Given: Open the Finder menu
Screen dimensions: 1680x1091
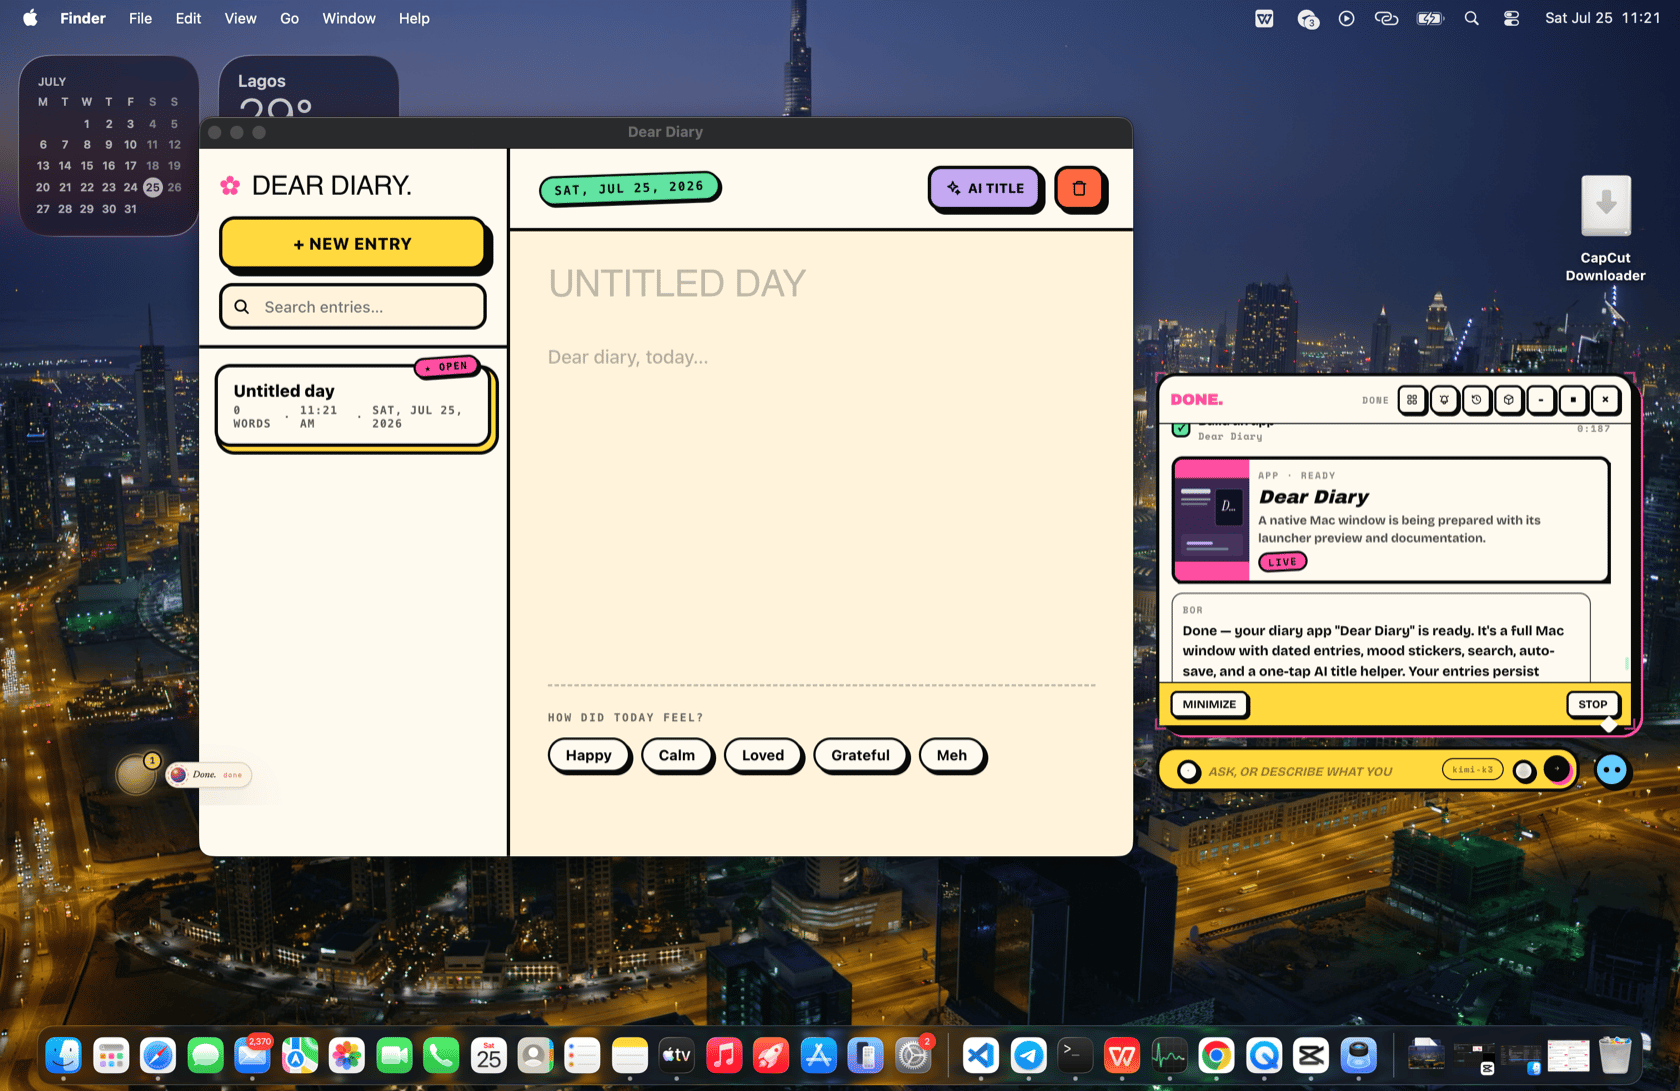Looking at the screenshot, I should [x=83, y=18].
